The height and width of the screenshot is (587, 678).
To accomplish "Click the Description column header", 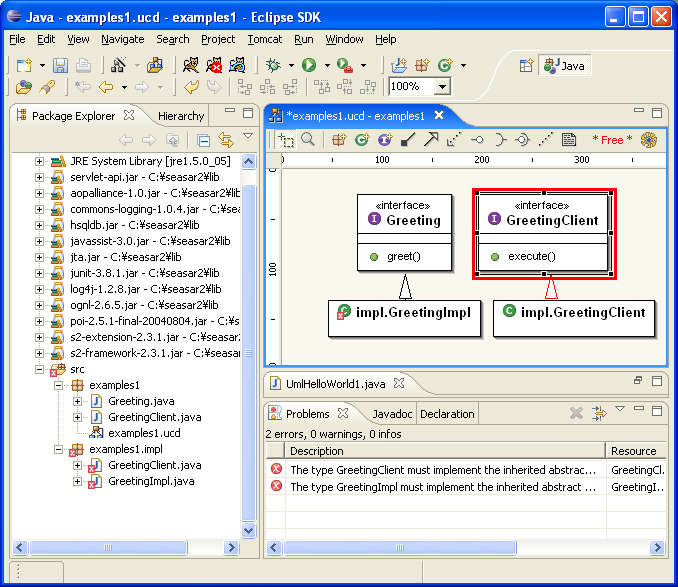I will coord(316,451).
